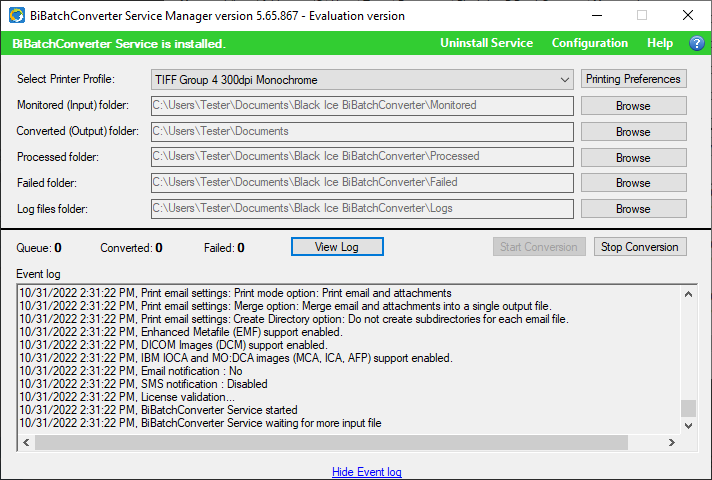Click the event log horizontal scrollbar thumb
Viewport: 712px width, 480px height.
coord(331,442)
